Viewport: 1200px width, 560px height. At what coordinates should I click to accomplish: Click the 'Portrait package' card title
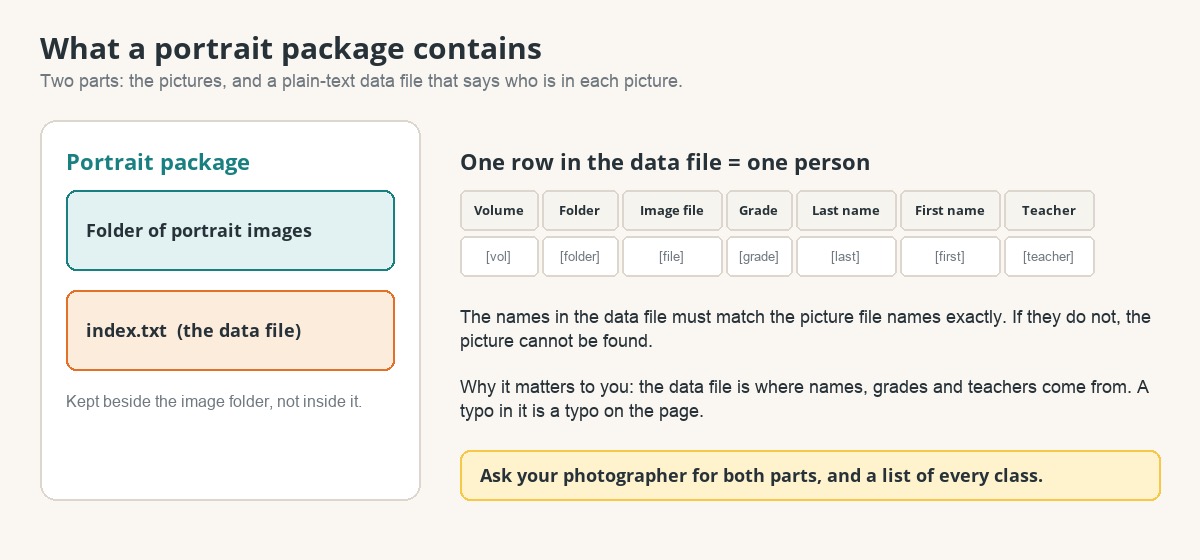158,162
